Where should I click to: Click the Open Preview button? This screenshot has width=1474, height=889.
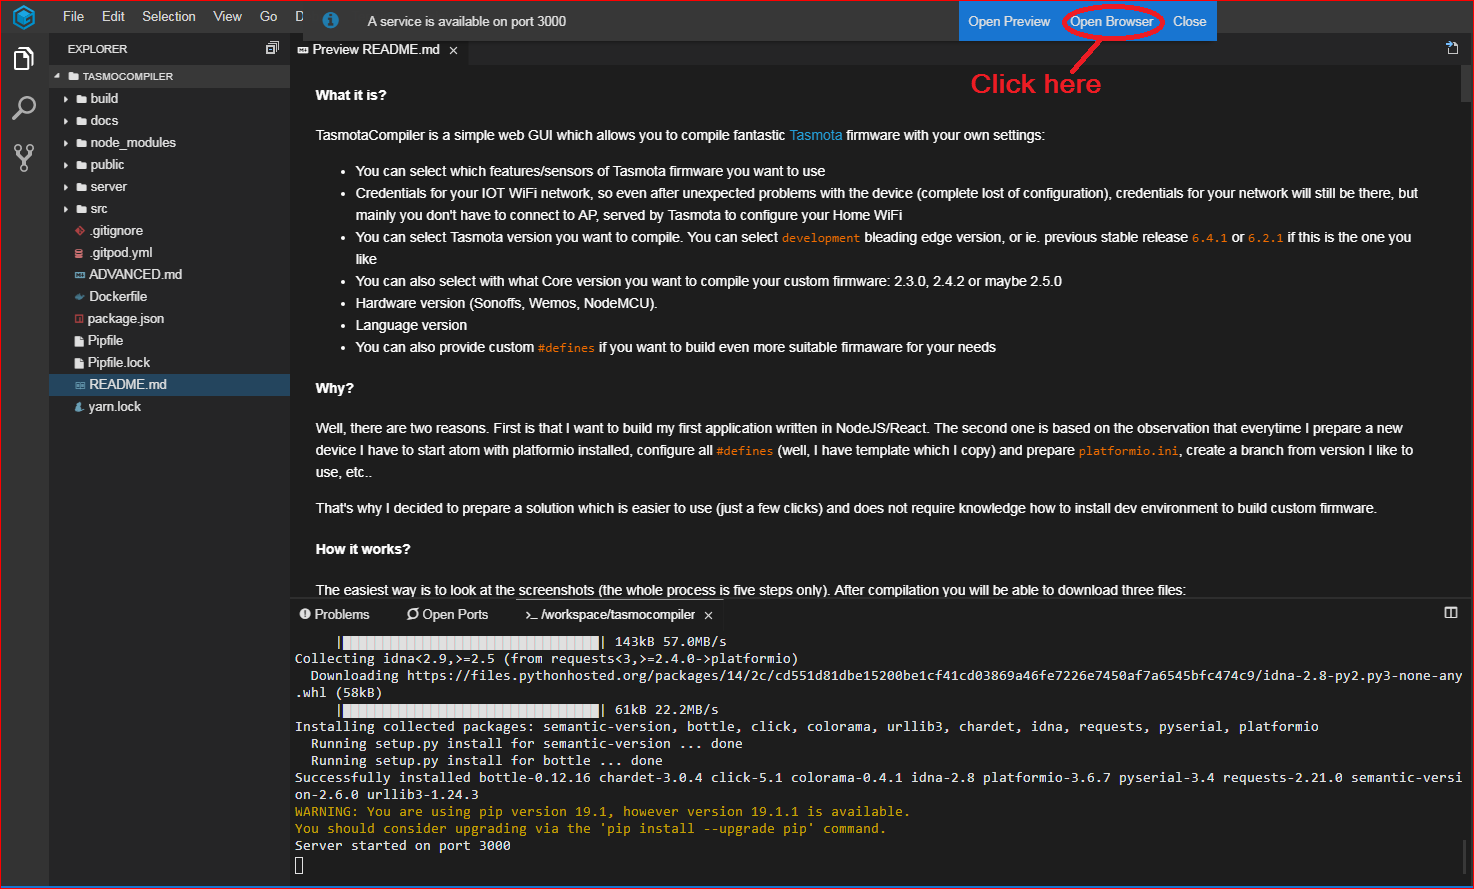1009,21
